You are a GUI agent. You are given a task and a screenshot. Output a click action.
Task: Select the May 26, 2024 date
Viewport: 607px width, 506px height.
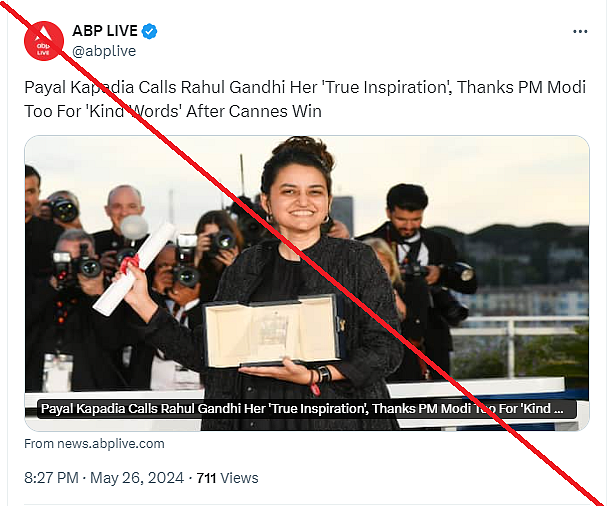point(137,478)
